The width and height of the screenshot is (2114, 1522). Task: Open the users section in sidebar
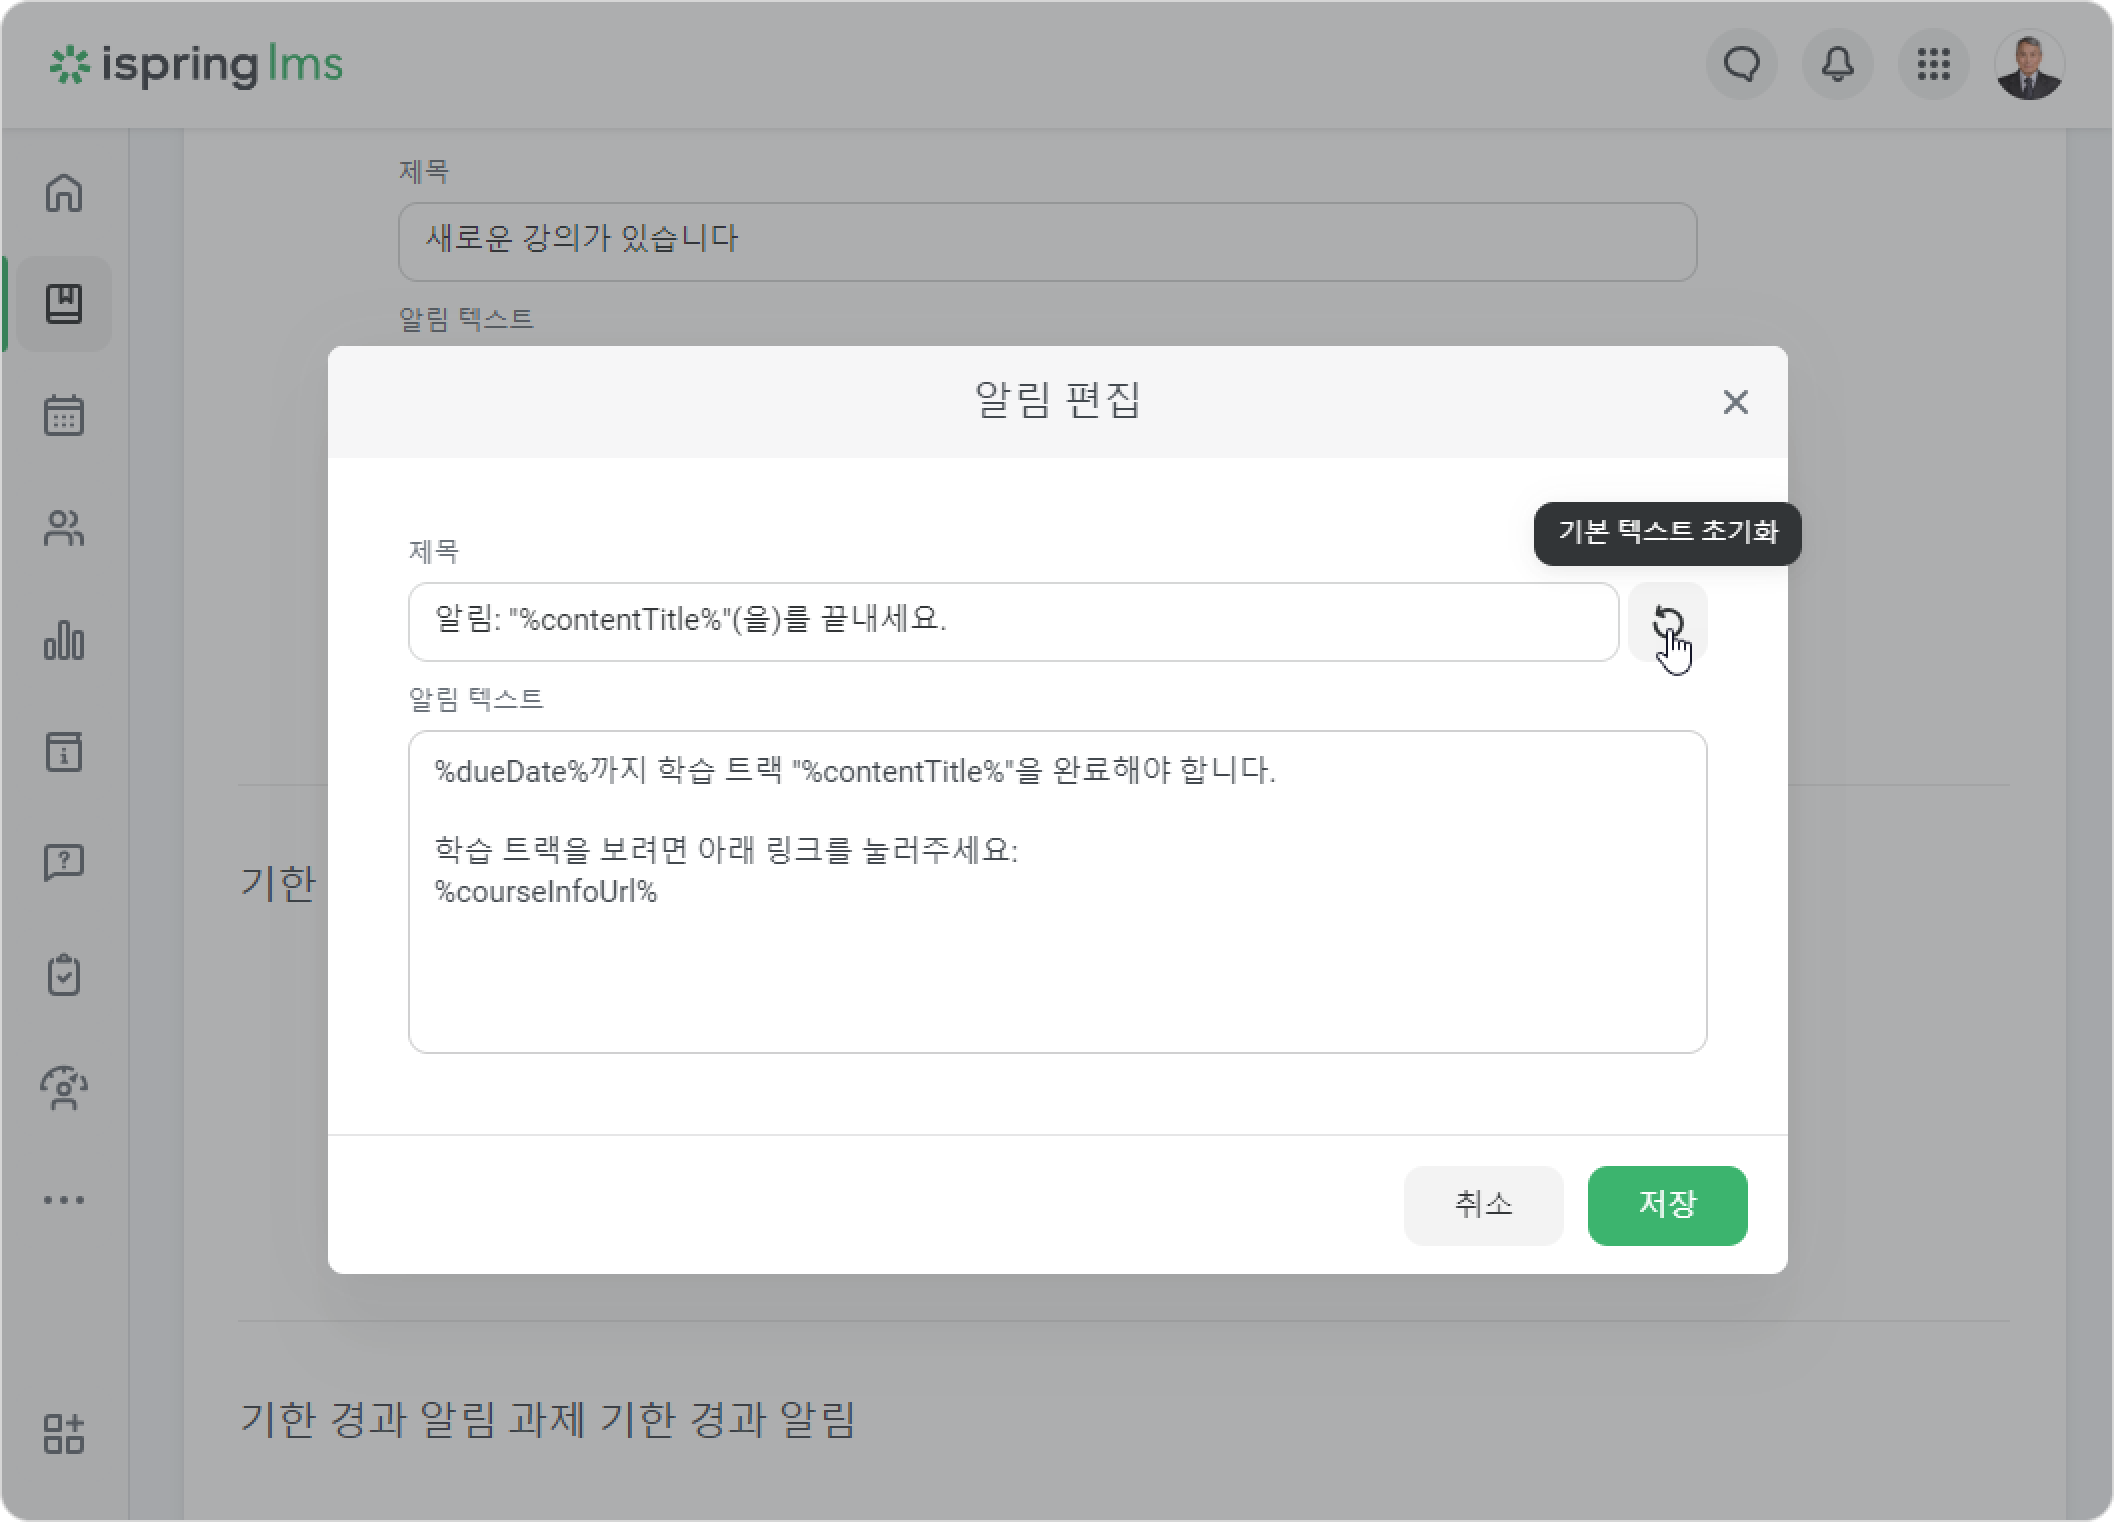(64, 528)
